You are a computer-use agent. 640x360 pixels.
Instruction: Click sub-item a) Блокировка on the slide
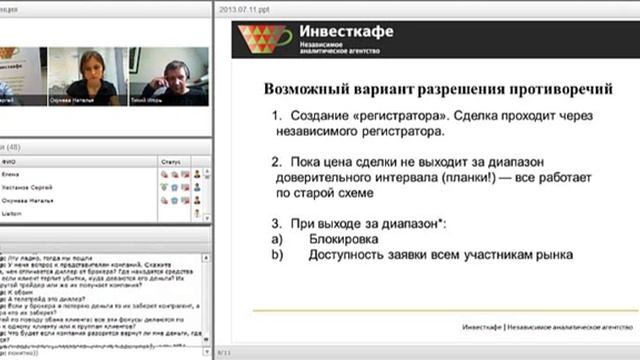(x=325, y=239)
